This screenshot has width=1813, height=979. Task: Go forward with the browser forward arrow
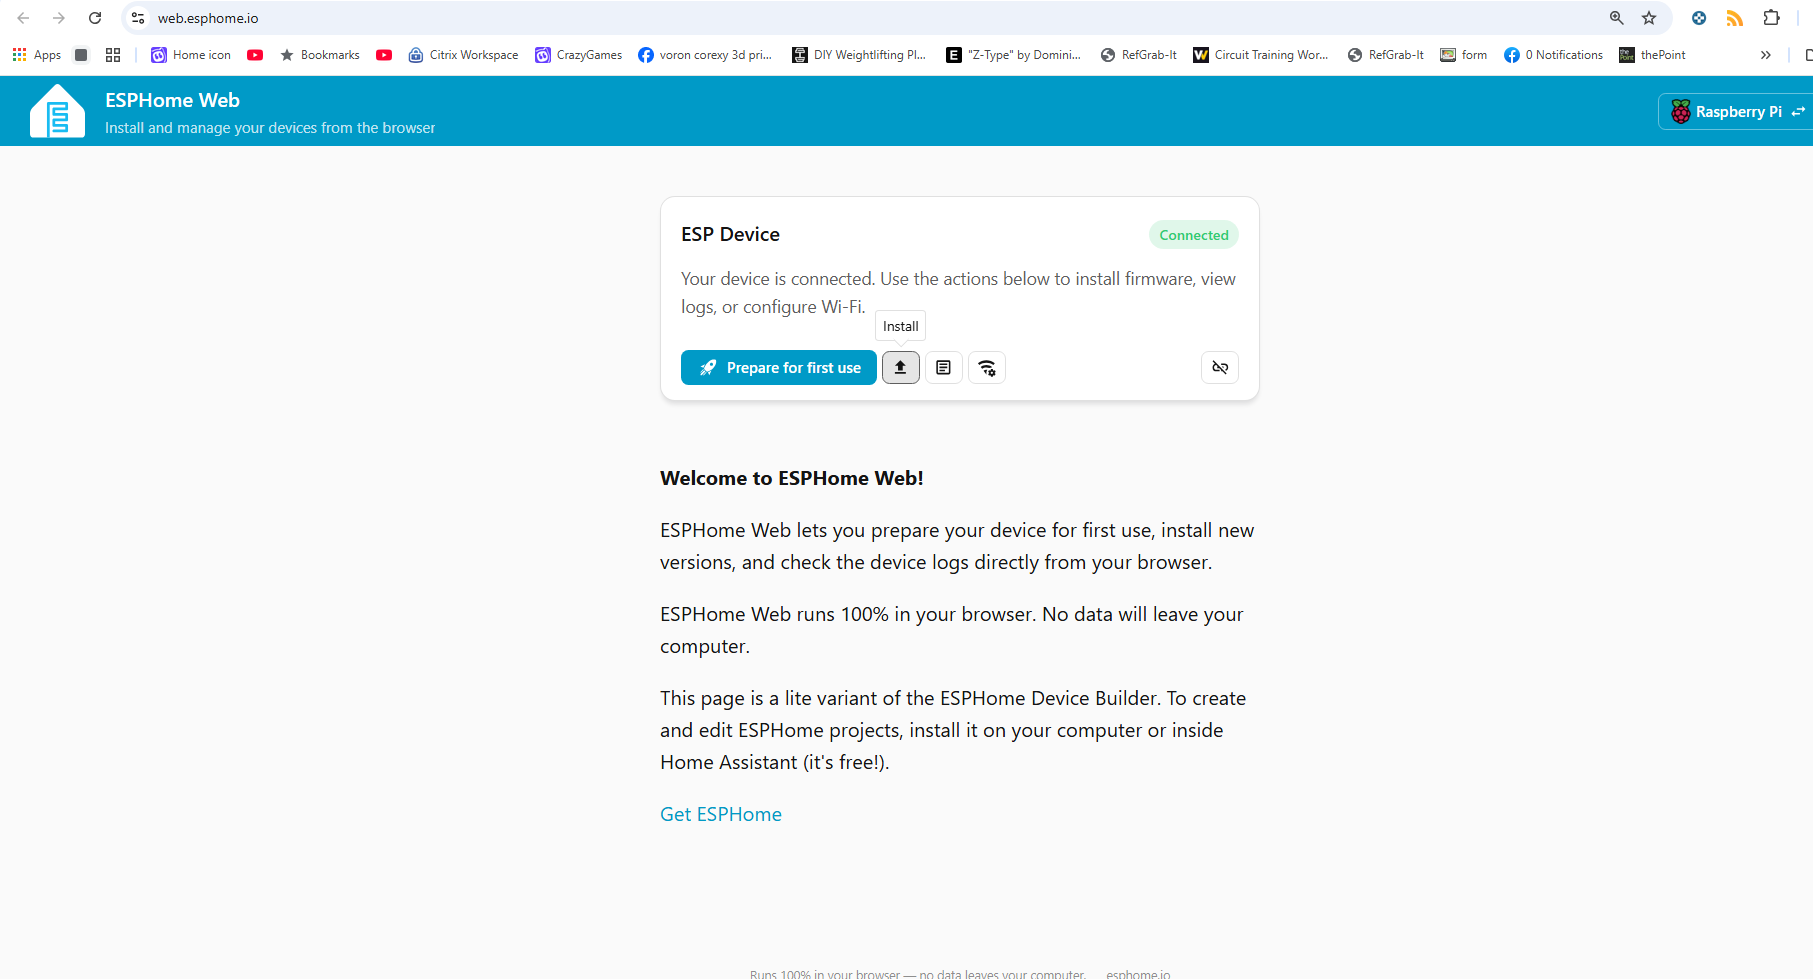59,18
